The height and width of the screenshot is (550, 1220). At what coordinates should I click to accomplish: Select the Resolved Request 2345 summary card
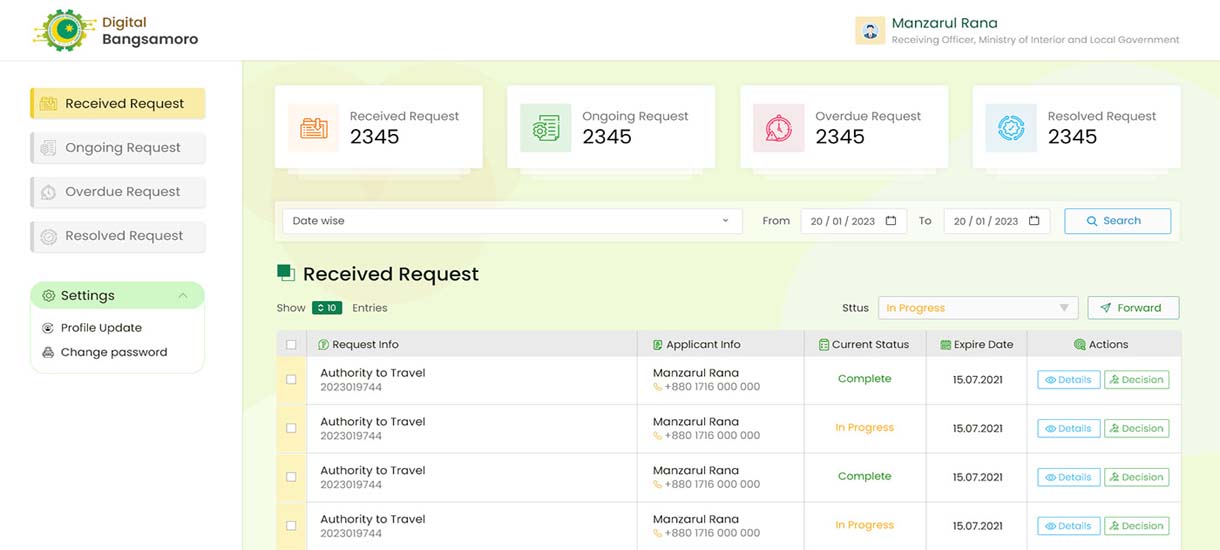[x=1076, y=127]
